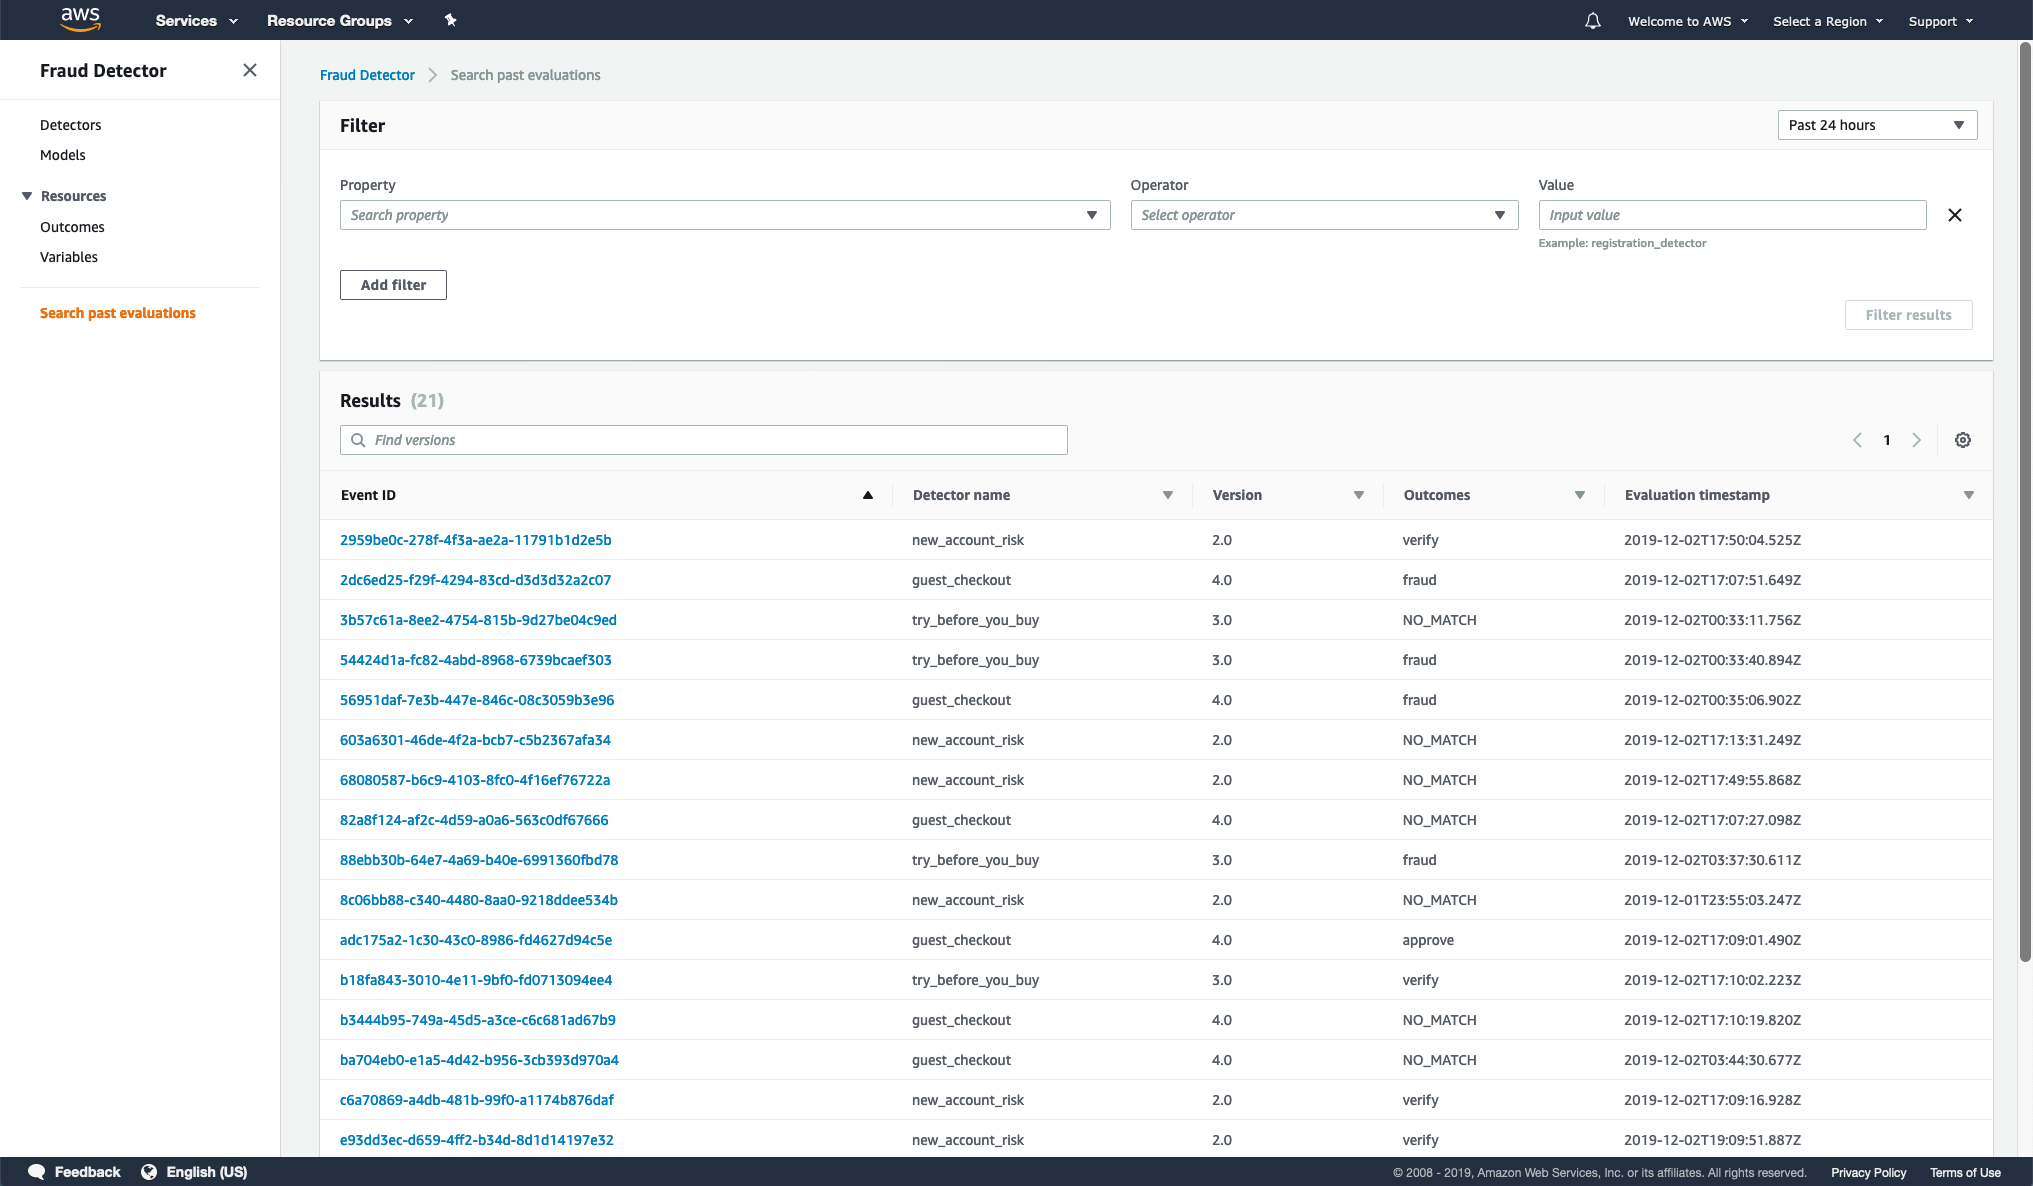The width and height of the screenshot is (2033, 1186).
Task: Remove the filter row with X icon
Action: (1955, 215)
